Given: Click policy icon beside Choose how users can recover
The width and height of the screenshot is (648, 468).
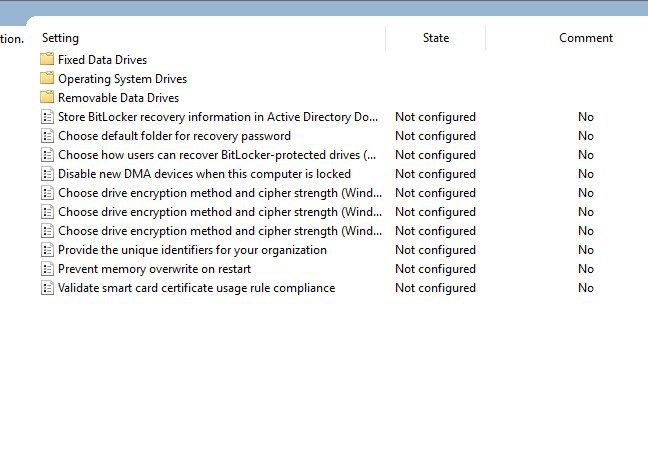Looking at the screenshot, I should click(48, 155).
